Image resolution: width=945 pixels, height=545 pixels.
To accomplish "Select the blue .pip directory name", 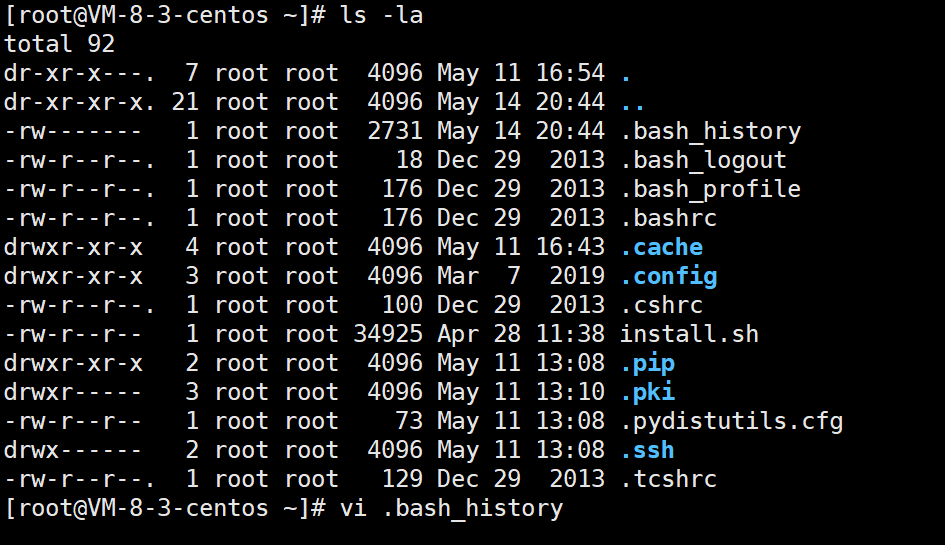I will 647,363.
